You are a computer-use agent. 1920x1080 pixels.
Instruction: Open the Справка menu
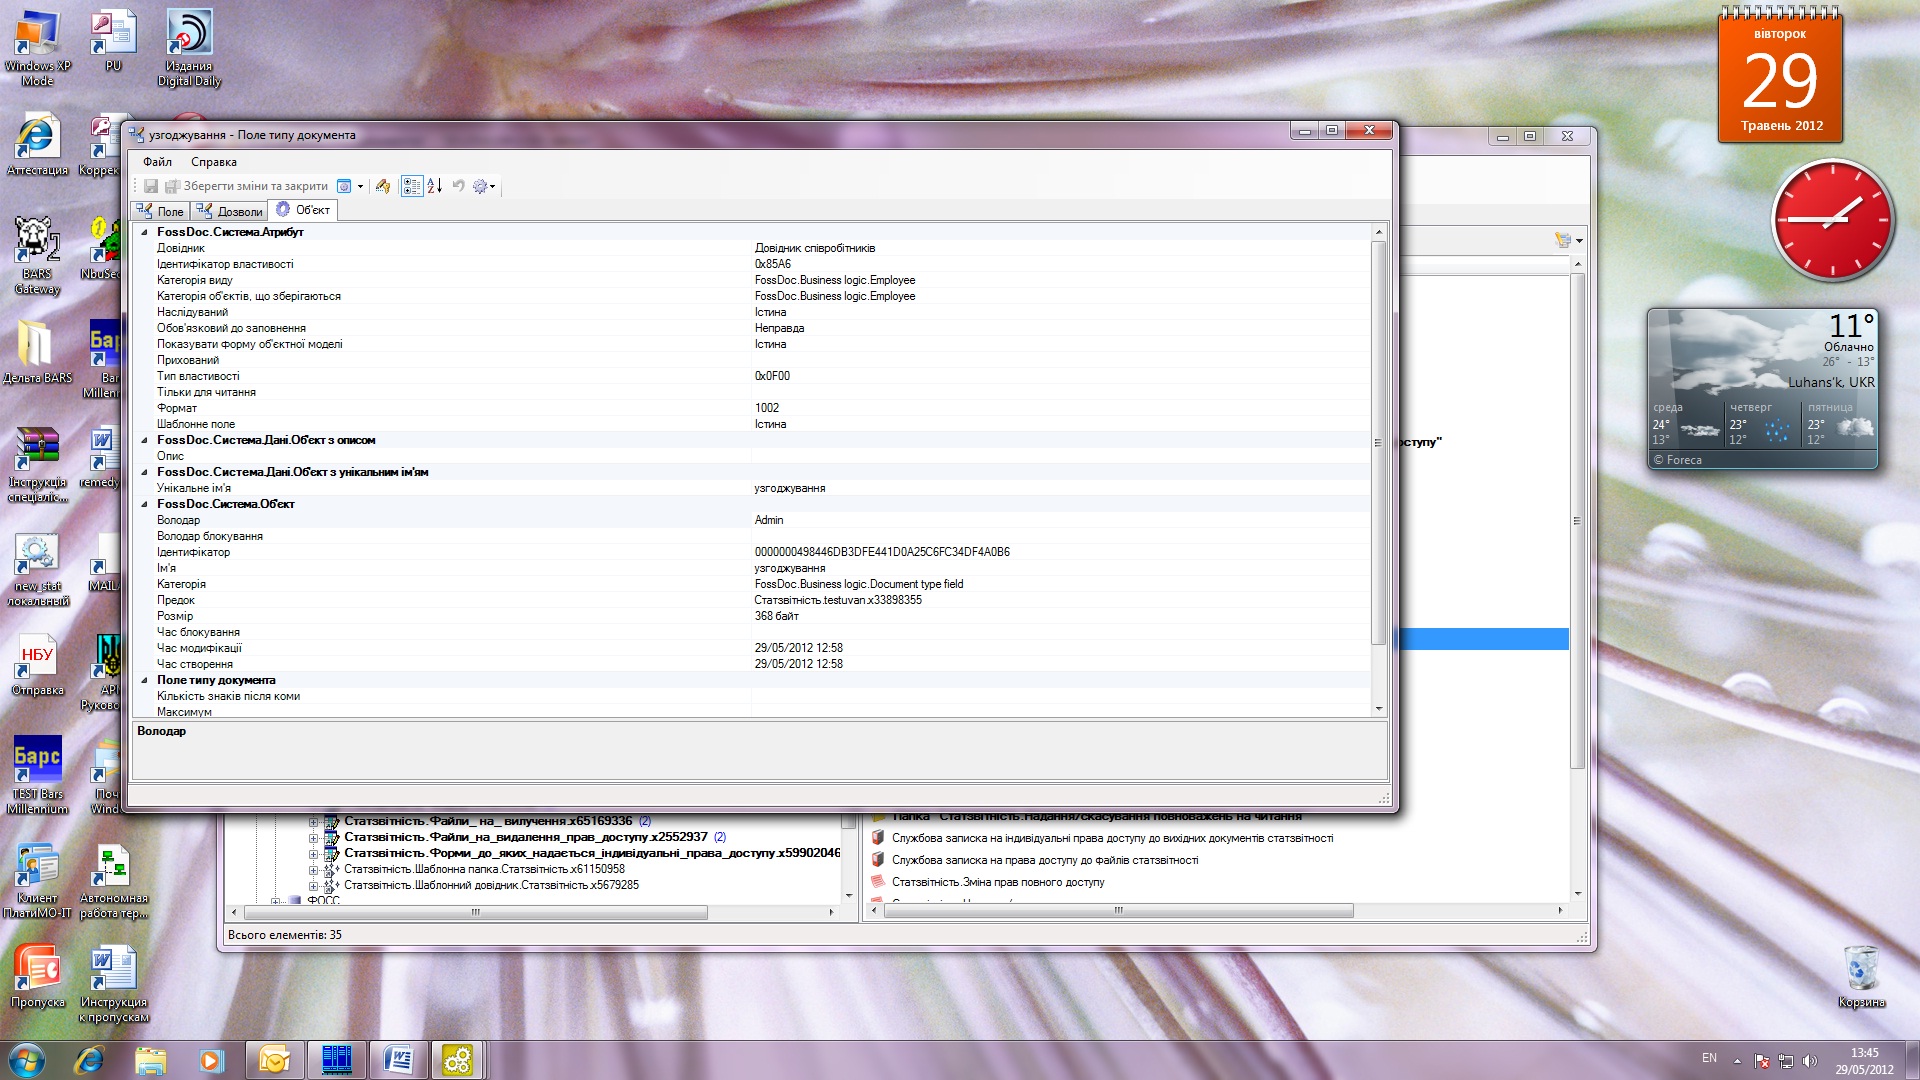[214, 162]
